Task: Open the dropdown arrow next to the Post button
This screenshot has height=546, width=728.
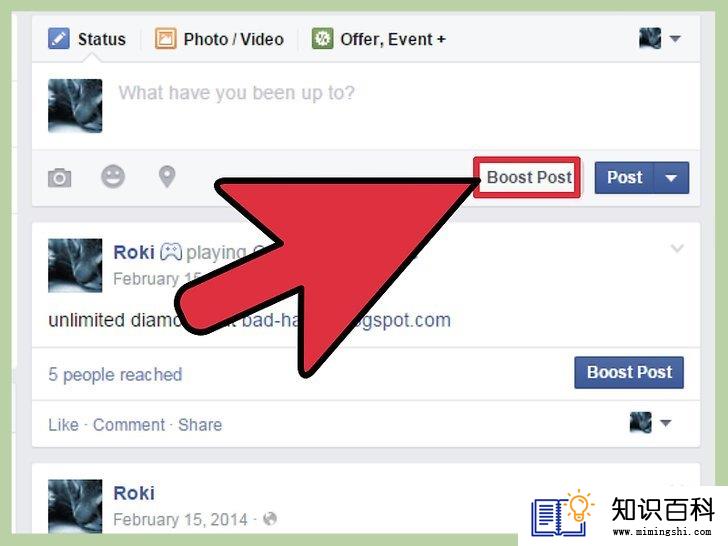Action: tap(671, 178)
